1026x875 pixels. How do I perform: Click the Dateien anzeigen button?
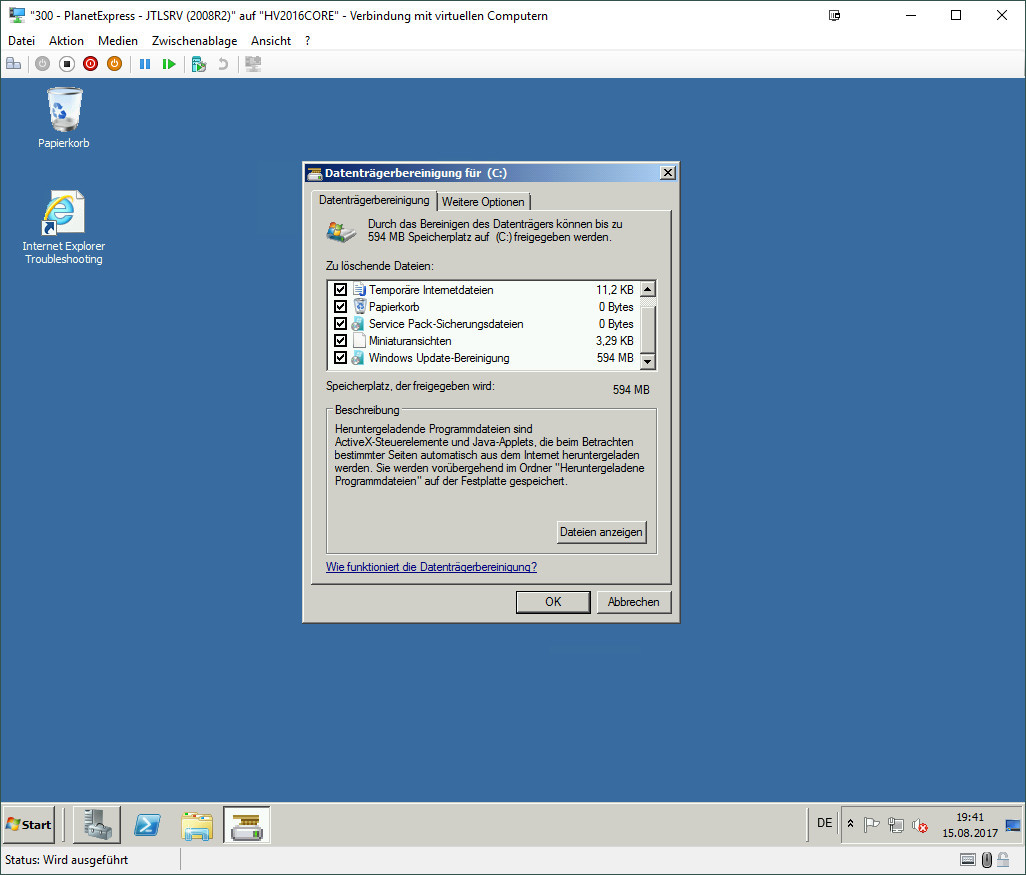click(x=601, y=532)
